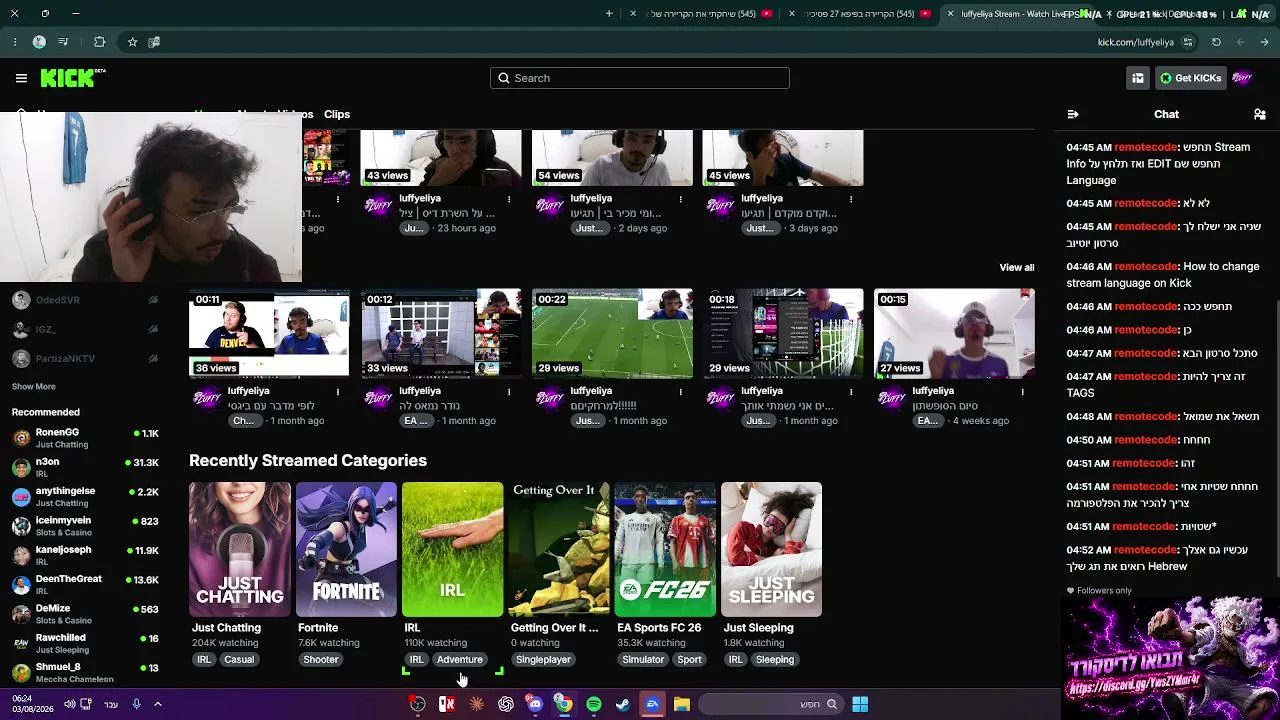Select the Singleplayer tag
This screenshot has height=720, width=1280.
click(543, 660)
